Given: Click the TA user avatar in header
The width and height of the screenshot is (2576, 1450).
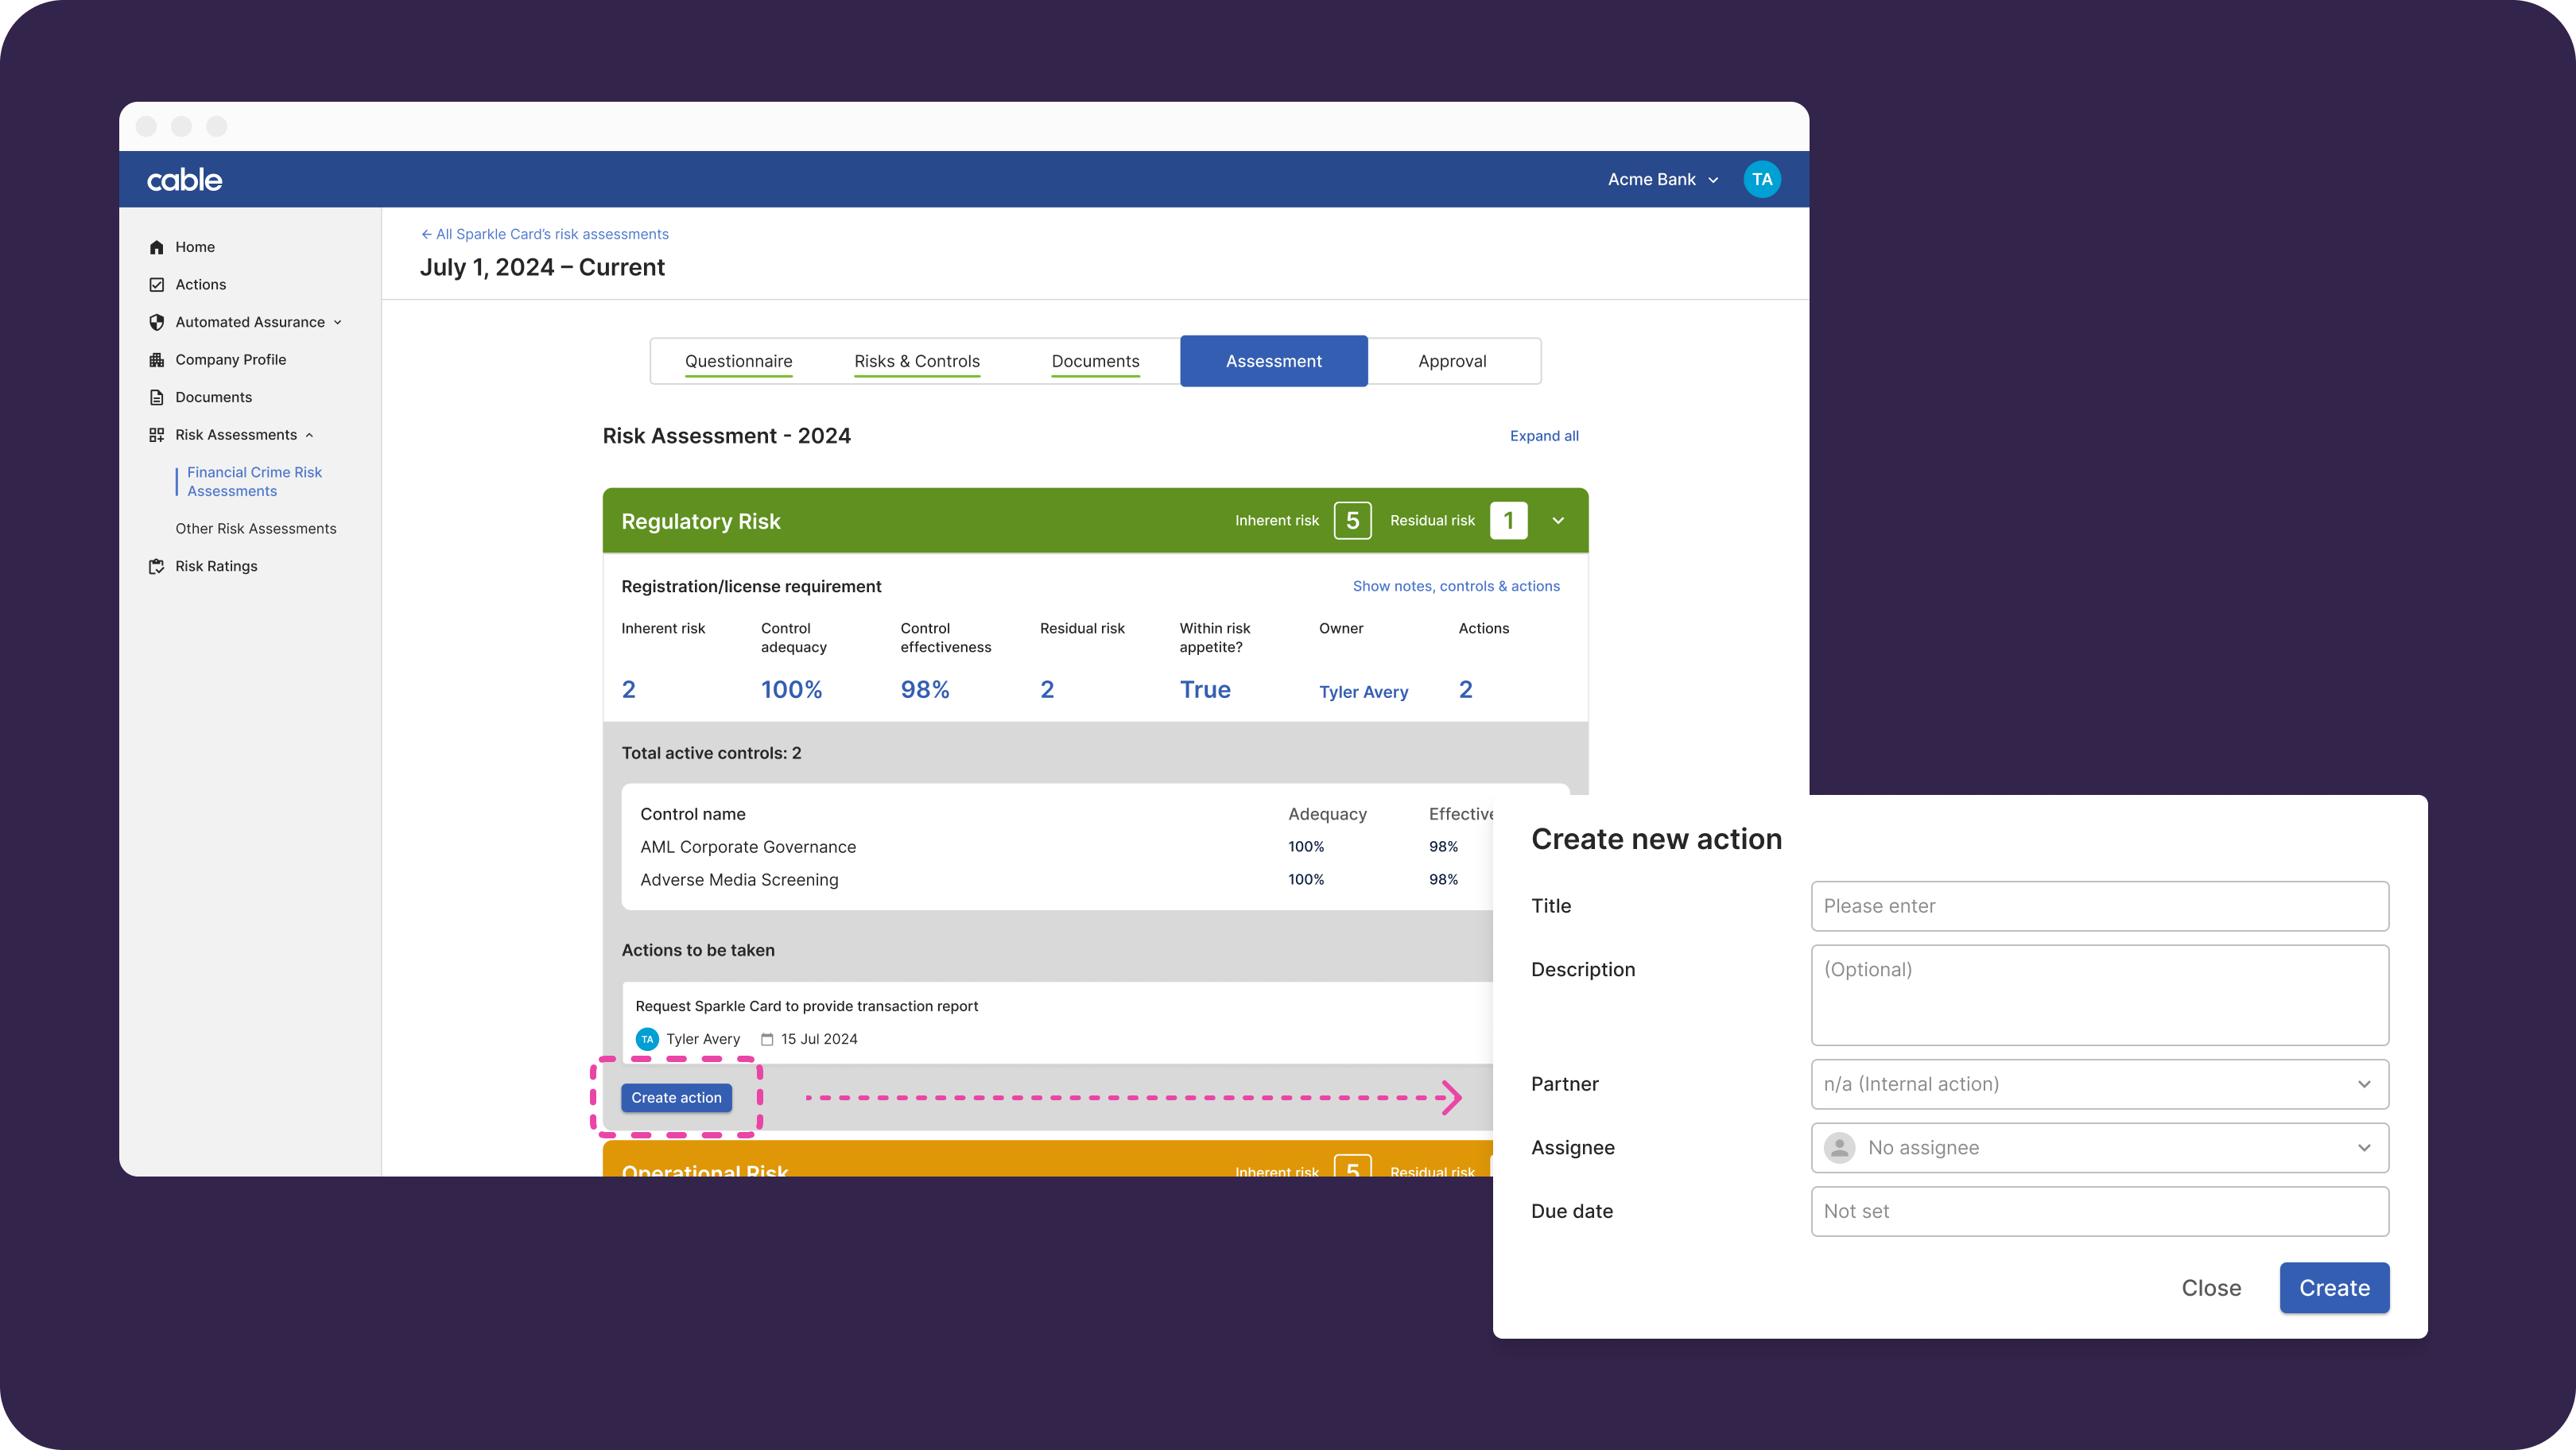Looking at the screenshot, I should 1761,180.
